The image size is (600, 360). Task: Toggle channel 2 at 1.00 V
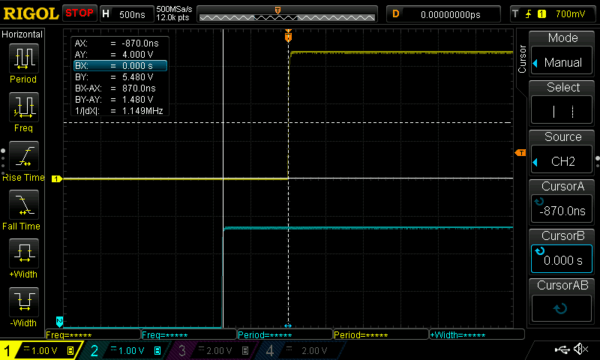[126, 350]
